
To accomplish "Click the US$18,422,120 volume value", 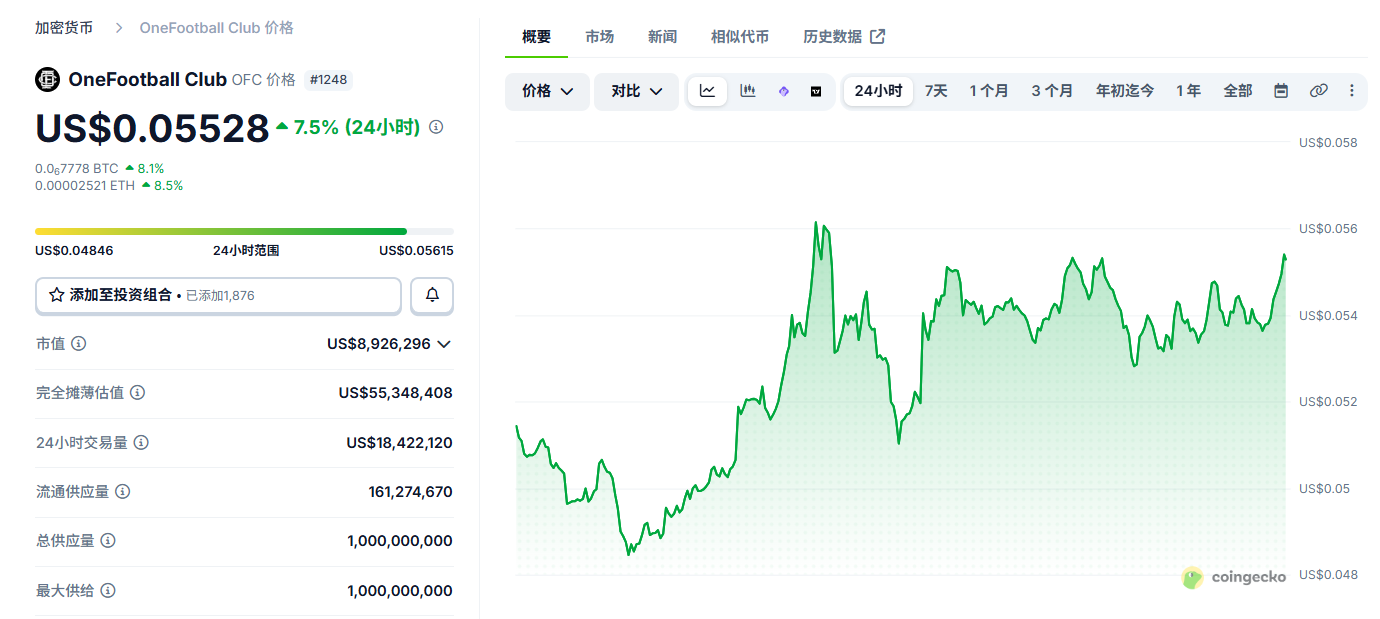I will click(399, 442).
